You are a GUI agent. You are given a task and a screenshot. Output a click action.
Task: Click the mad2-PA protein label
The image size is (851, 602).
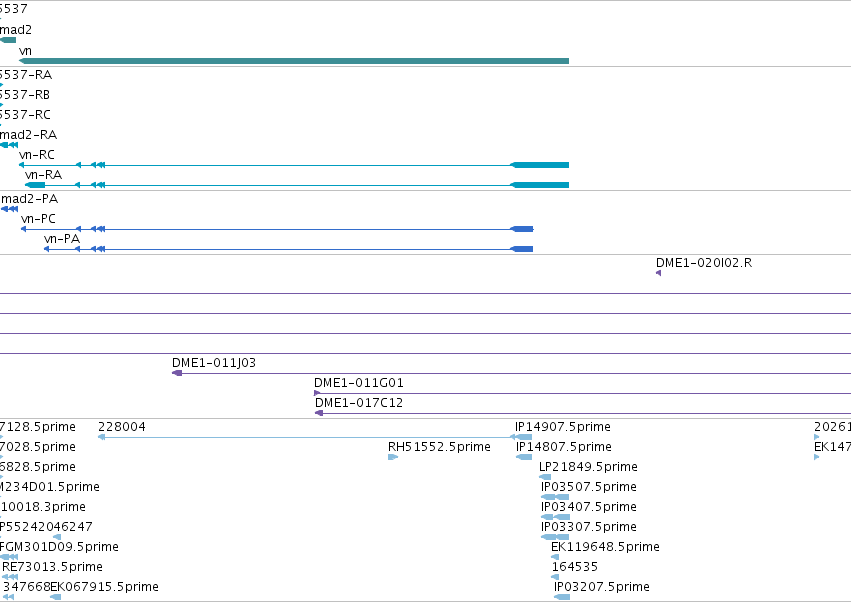point(29,199)
